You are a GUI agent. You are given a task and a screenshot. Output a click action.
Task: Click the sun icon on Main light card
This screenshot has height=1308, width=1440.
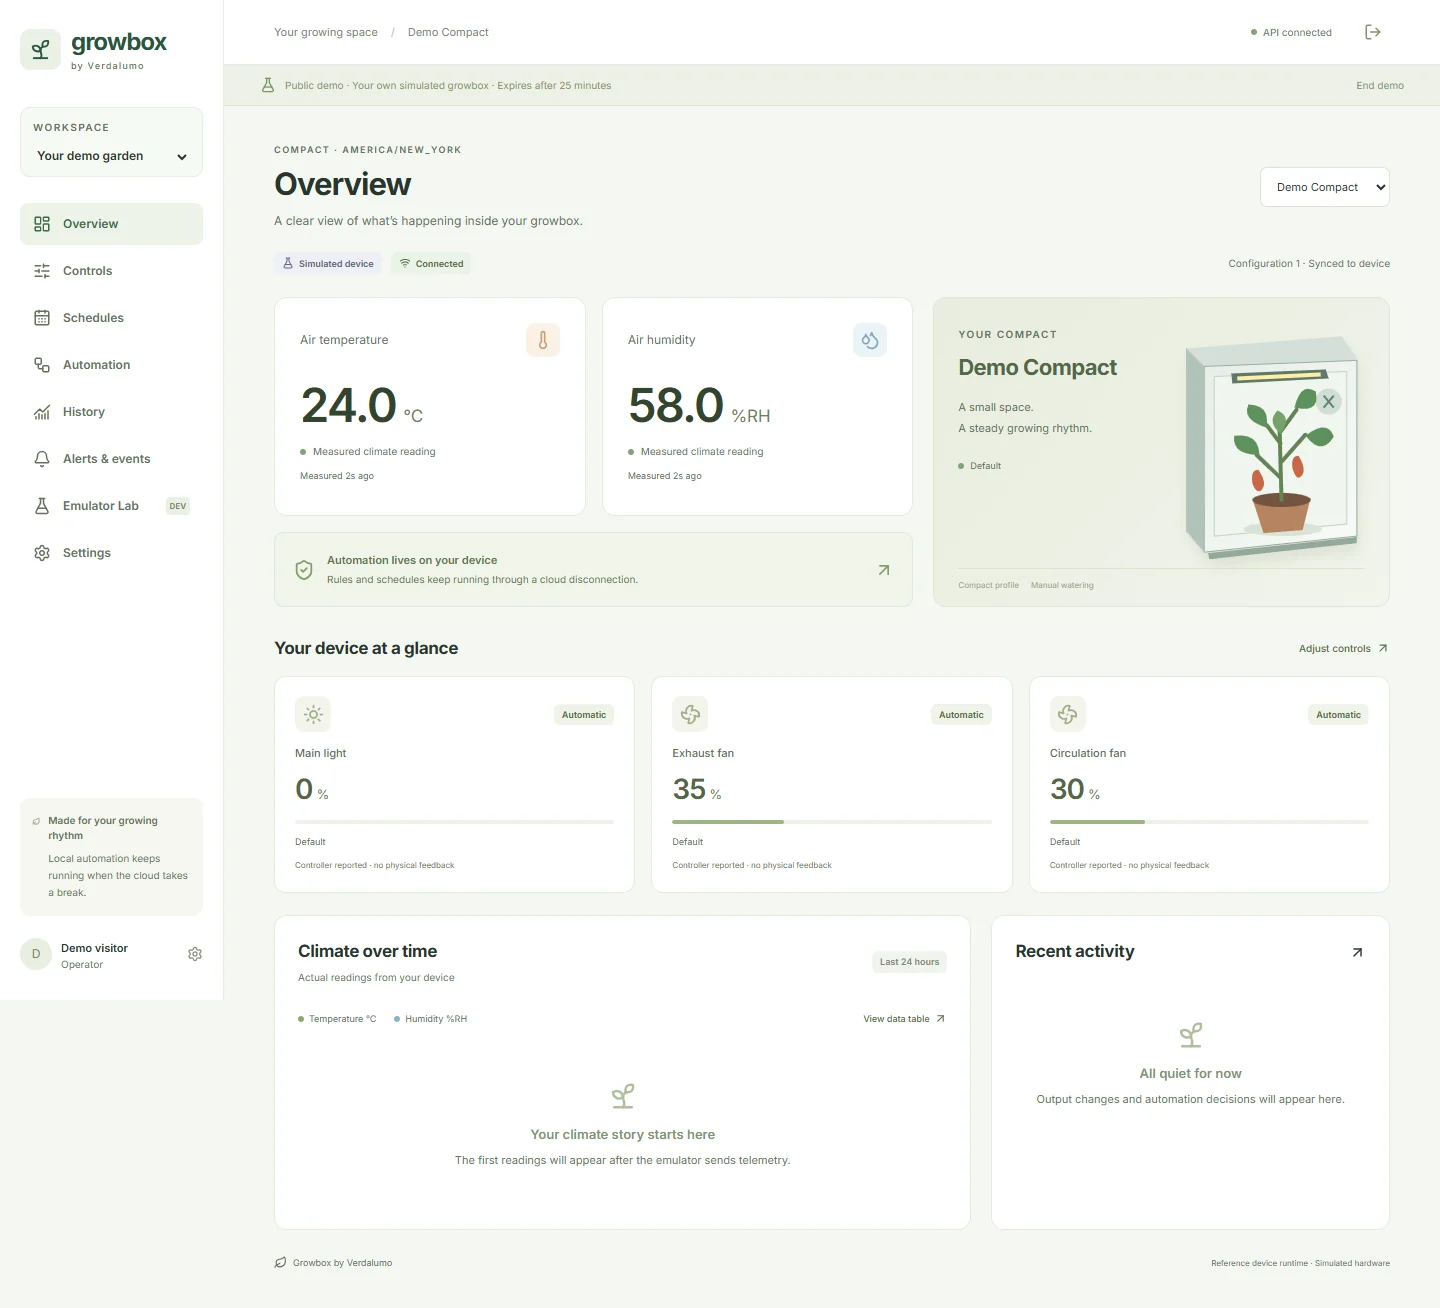(x=313, y=714)
